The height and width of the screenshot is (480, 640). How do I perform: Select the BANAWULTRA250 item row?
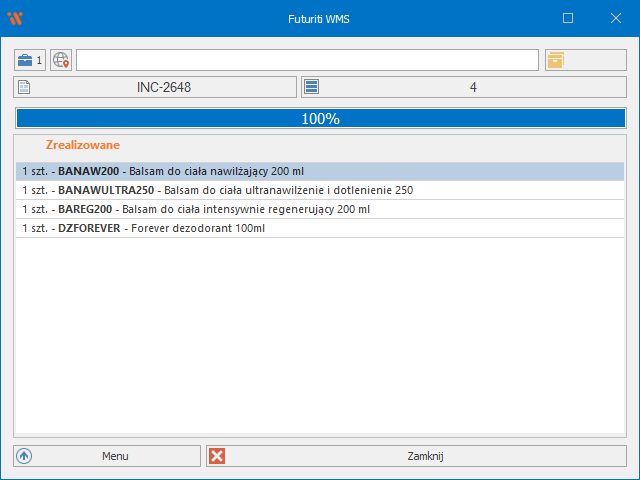320,190
